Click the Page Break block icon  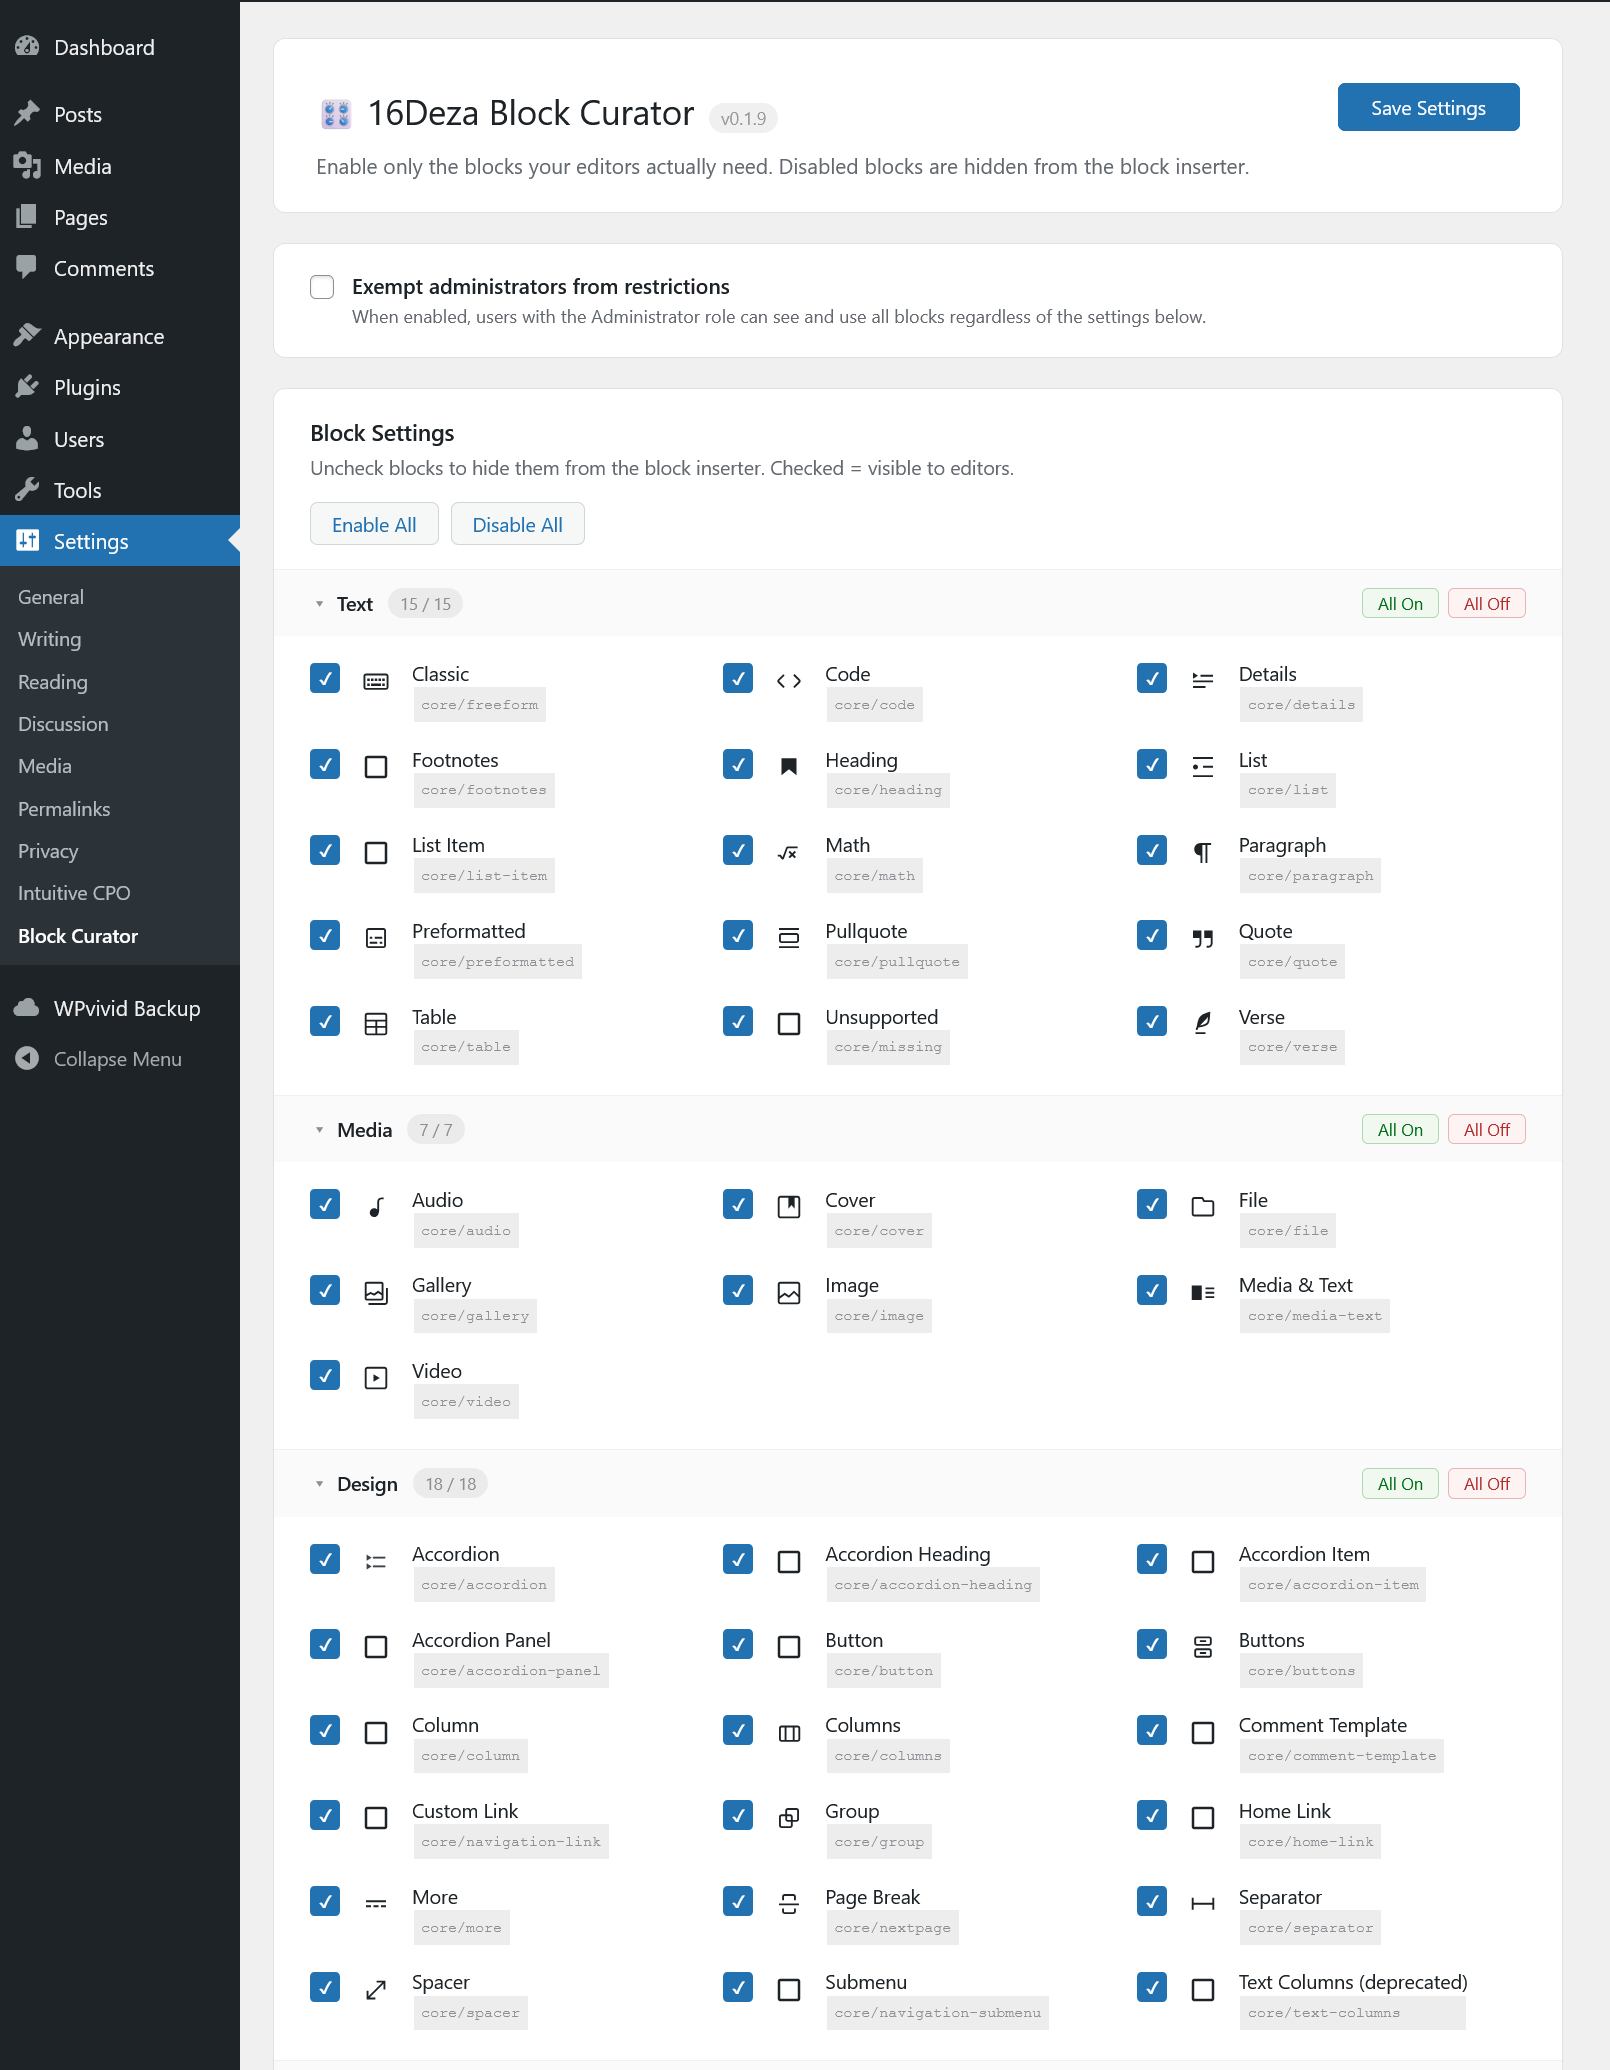tap(789, 1904)
